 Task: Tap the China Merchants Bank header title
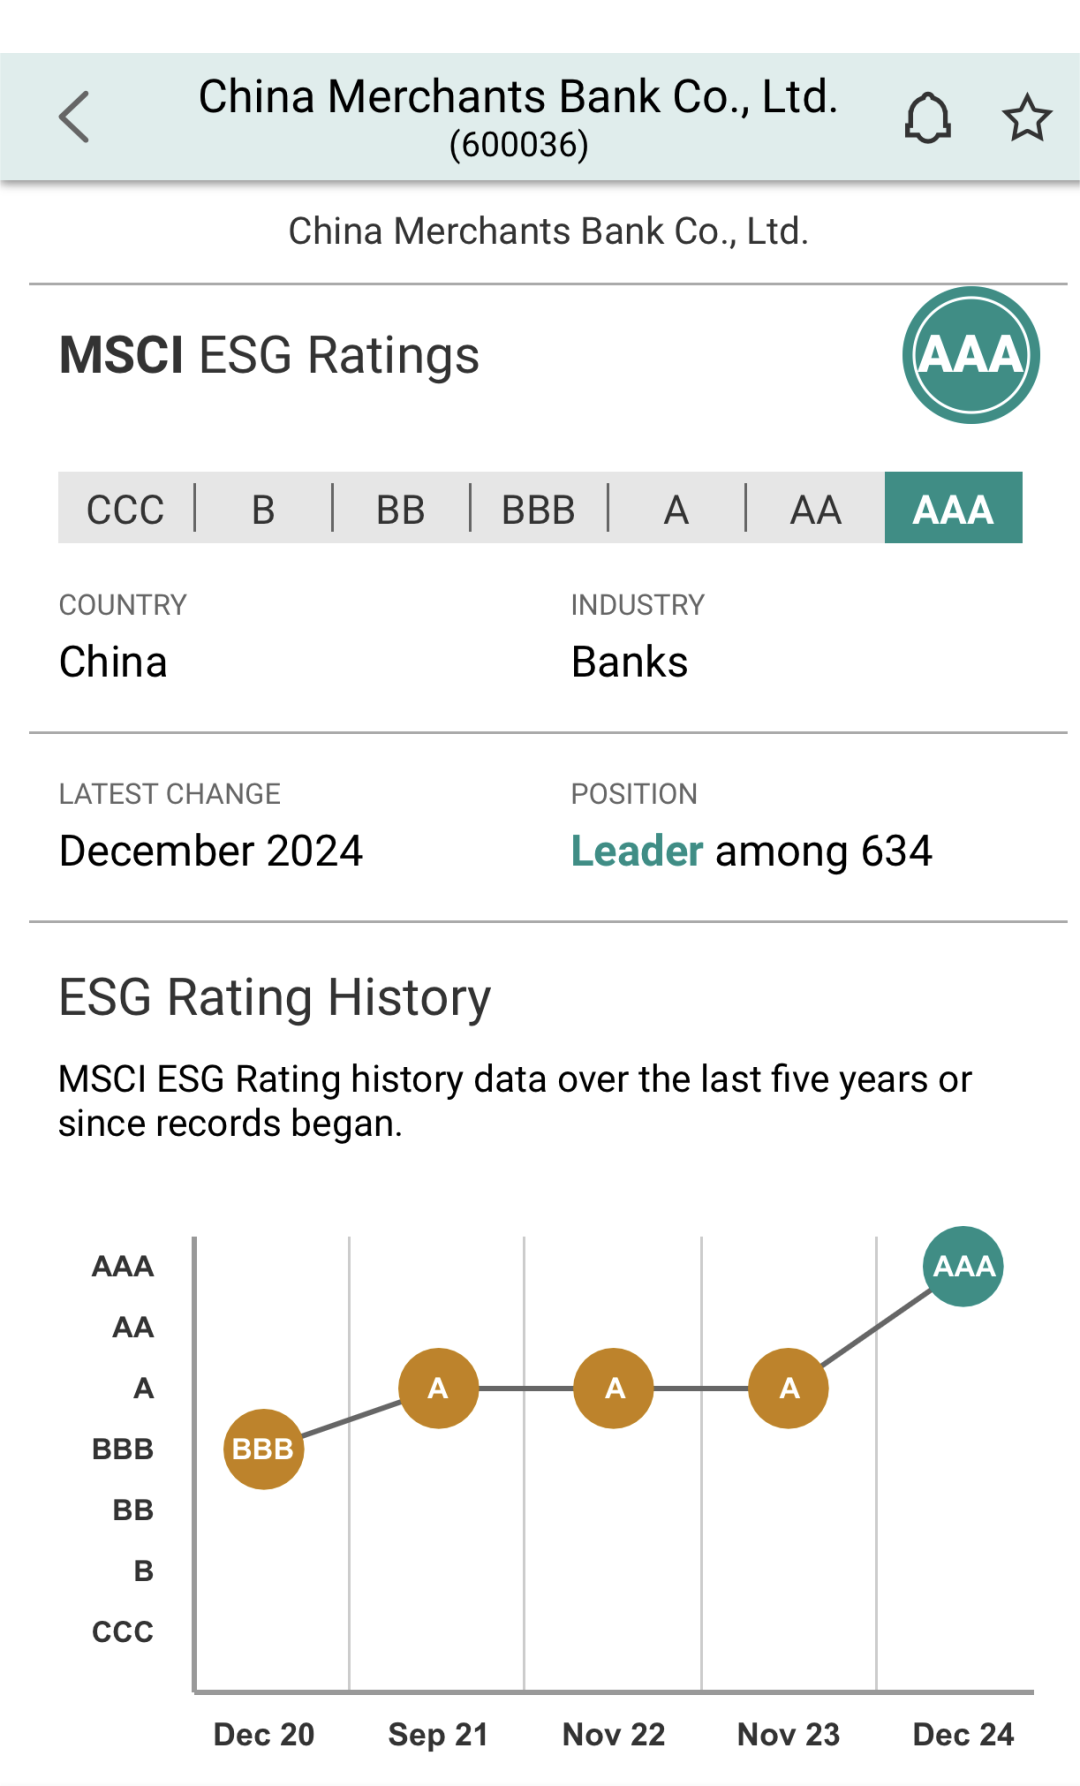pyautogui.click(x=518, y=98)
